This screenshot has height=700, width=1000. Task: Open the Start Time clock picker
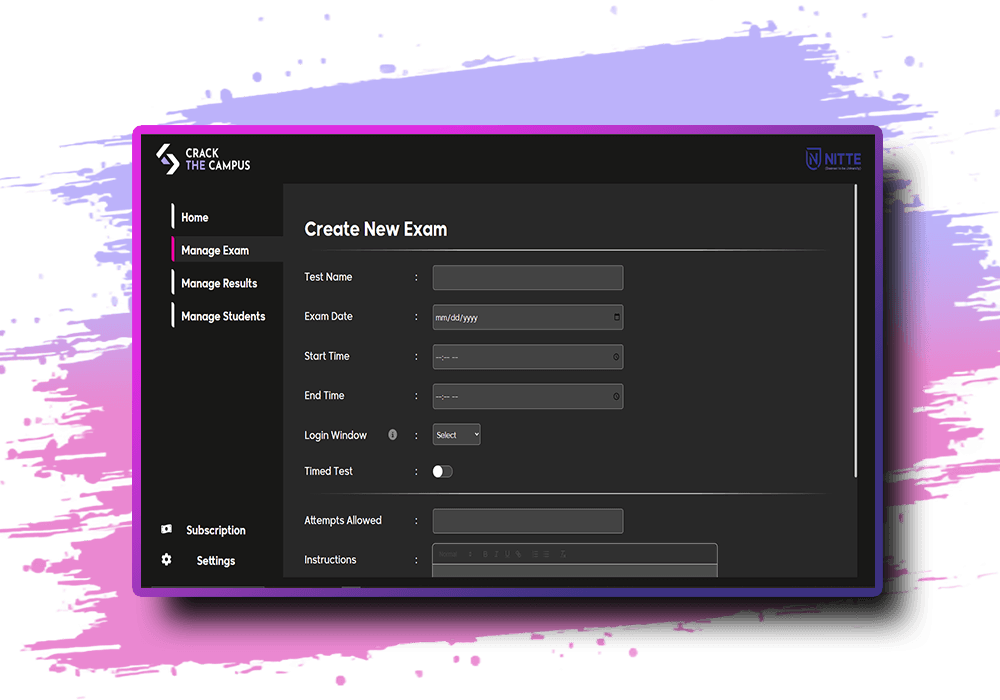tap(616, 357)
